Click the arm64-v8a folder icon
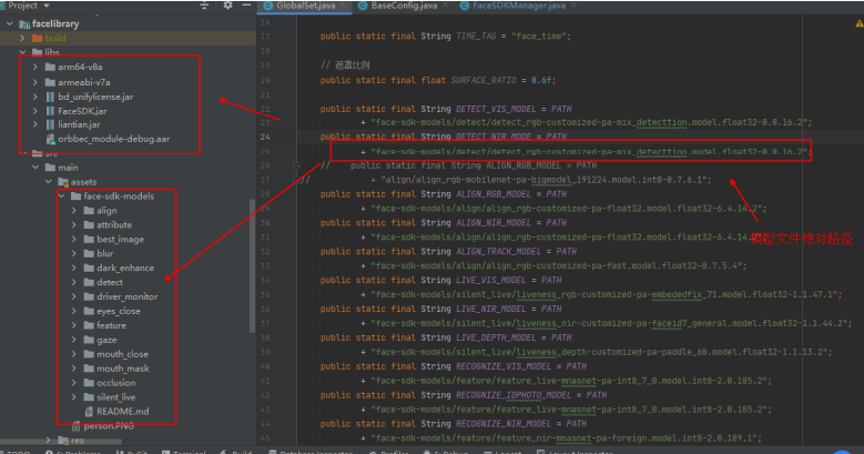 tap(50, 67)
